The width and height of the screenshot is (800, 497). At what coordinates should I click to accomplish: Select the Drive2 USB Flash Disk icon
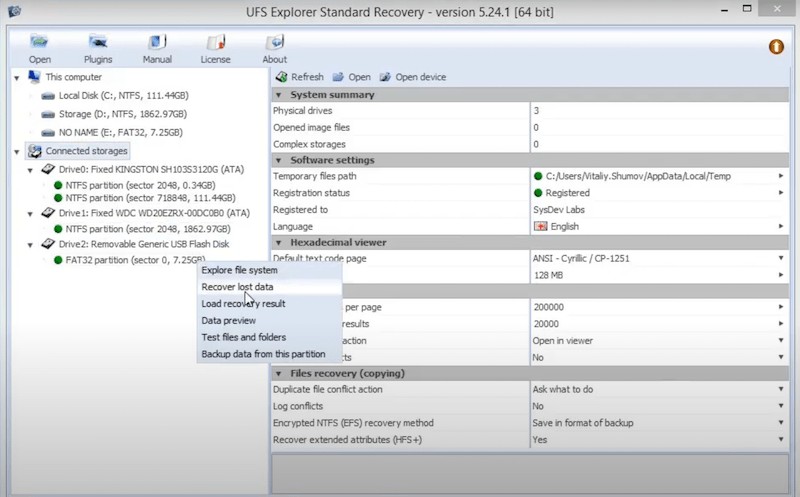(48, 244)
